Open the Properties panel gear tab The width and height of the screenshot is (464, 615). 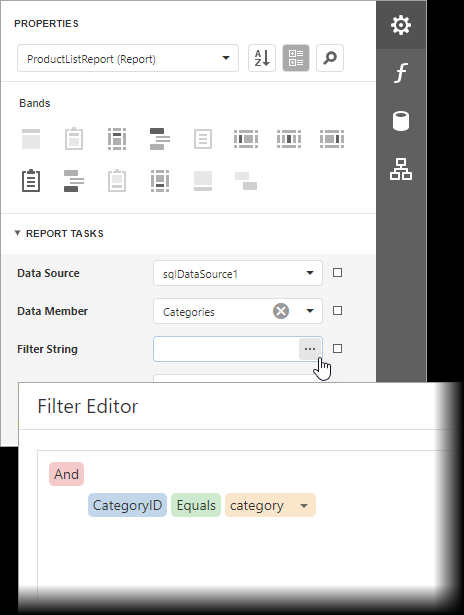pyautogui.click(x=401, y=25)
